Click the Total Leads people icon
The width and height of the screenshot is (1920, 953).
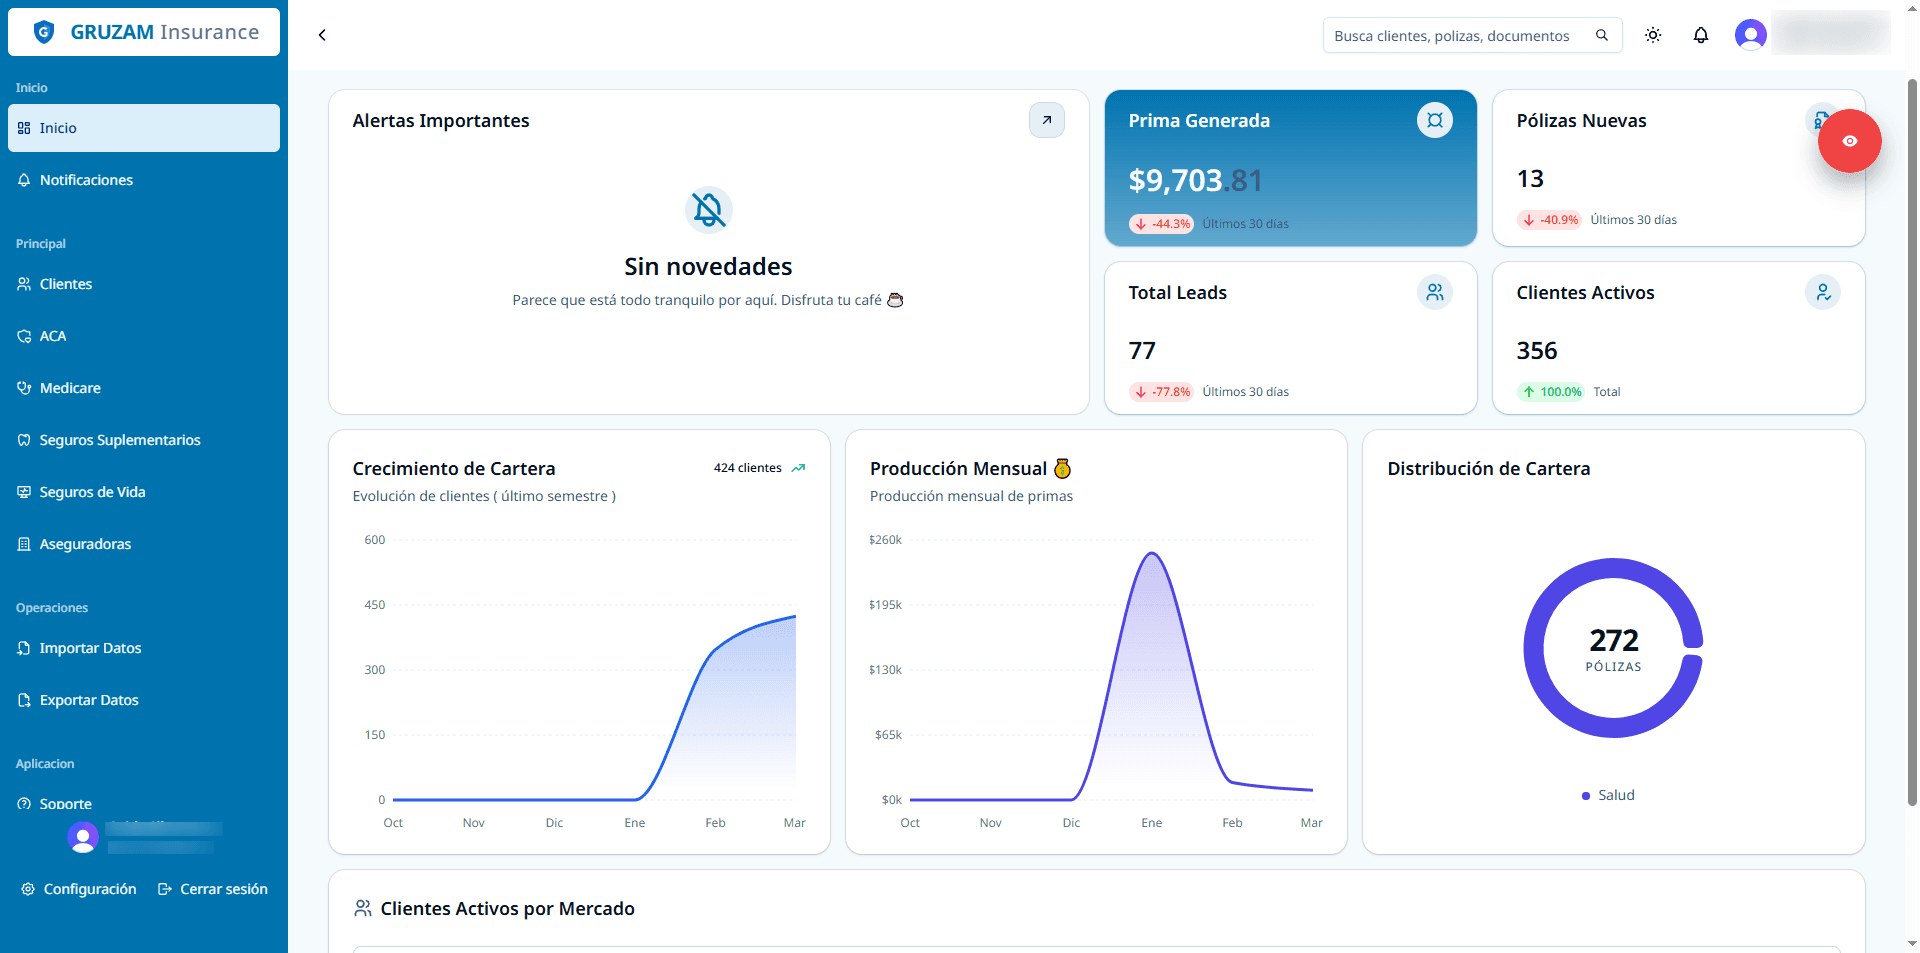1435,292
